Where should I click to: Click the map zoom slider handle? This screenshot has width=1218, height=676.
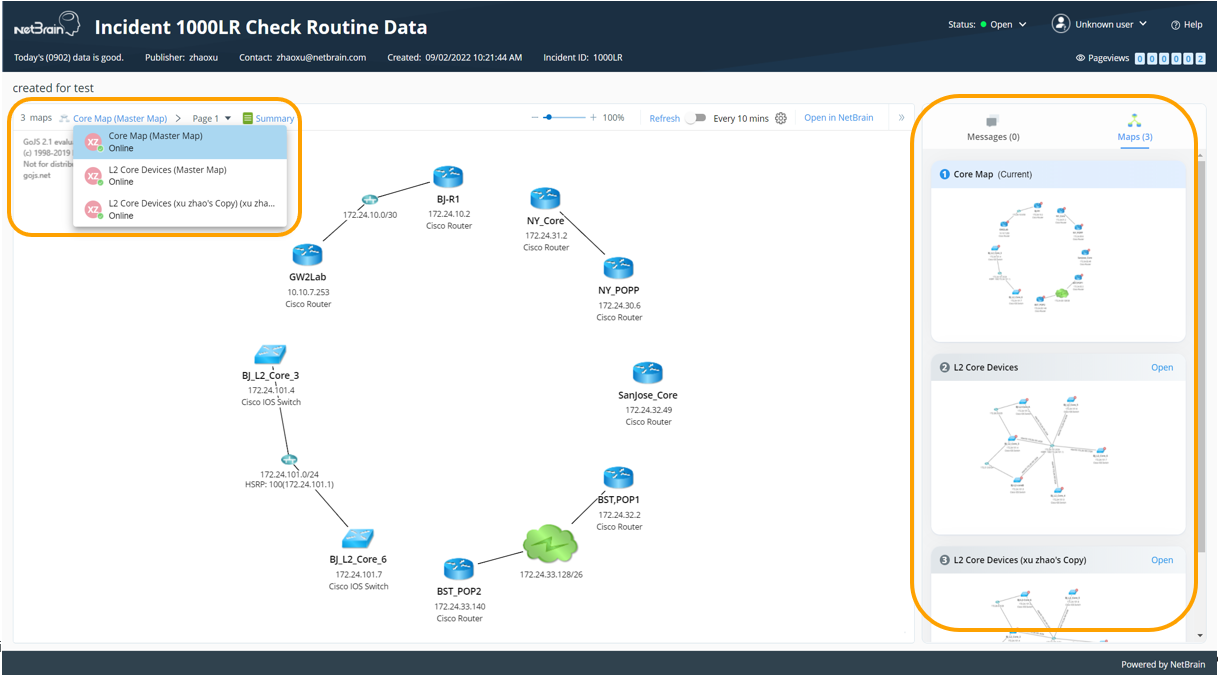tap(548, 118)
